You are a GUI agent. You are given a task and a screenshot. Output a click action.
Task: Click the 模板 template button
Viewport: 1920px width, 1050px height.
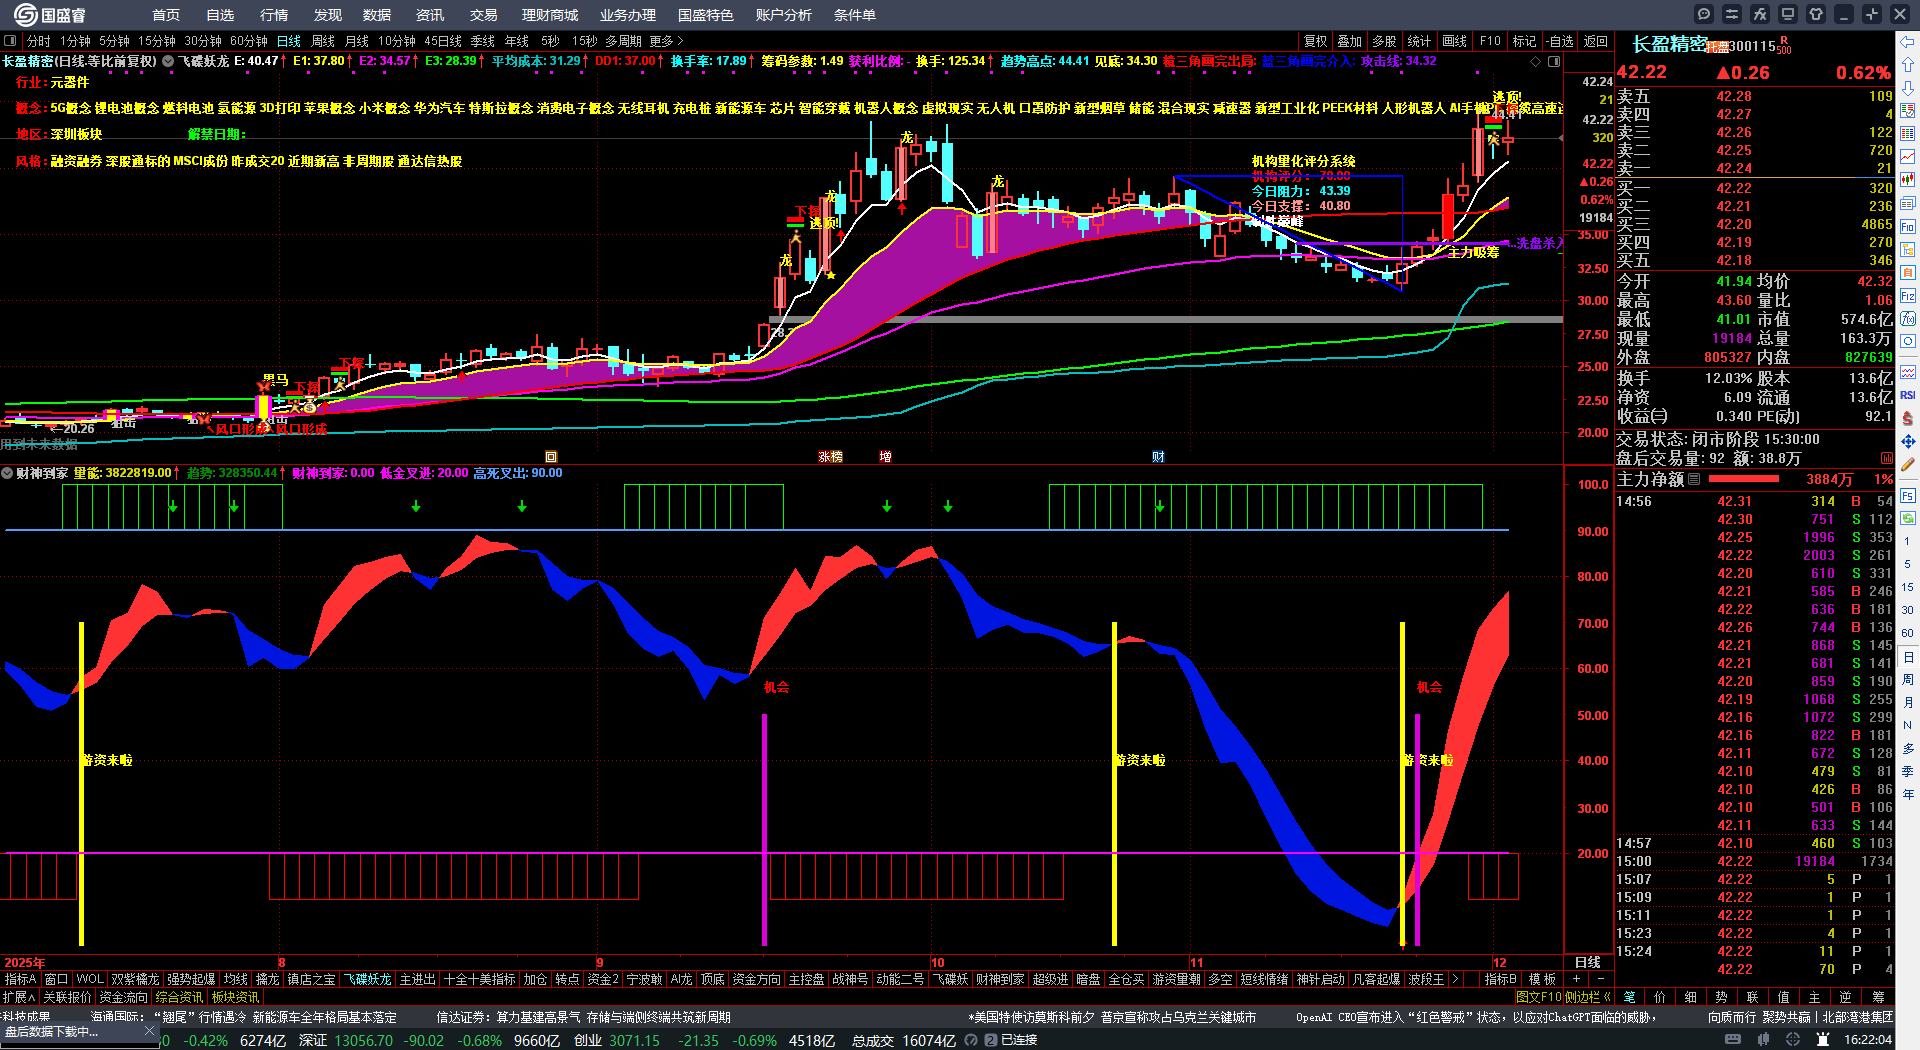coord(1542,979)
